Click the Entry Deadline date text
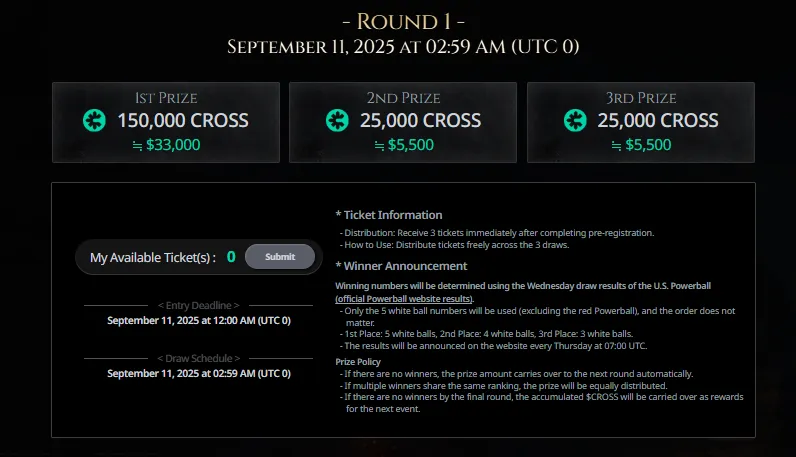The height and width of the screenshot is (457, 796). 198,320
